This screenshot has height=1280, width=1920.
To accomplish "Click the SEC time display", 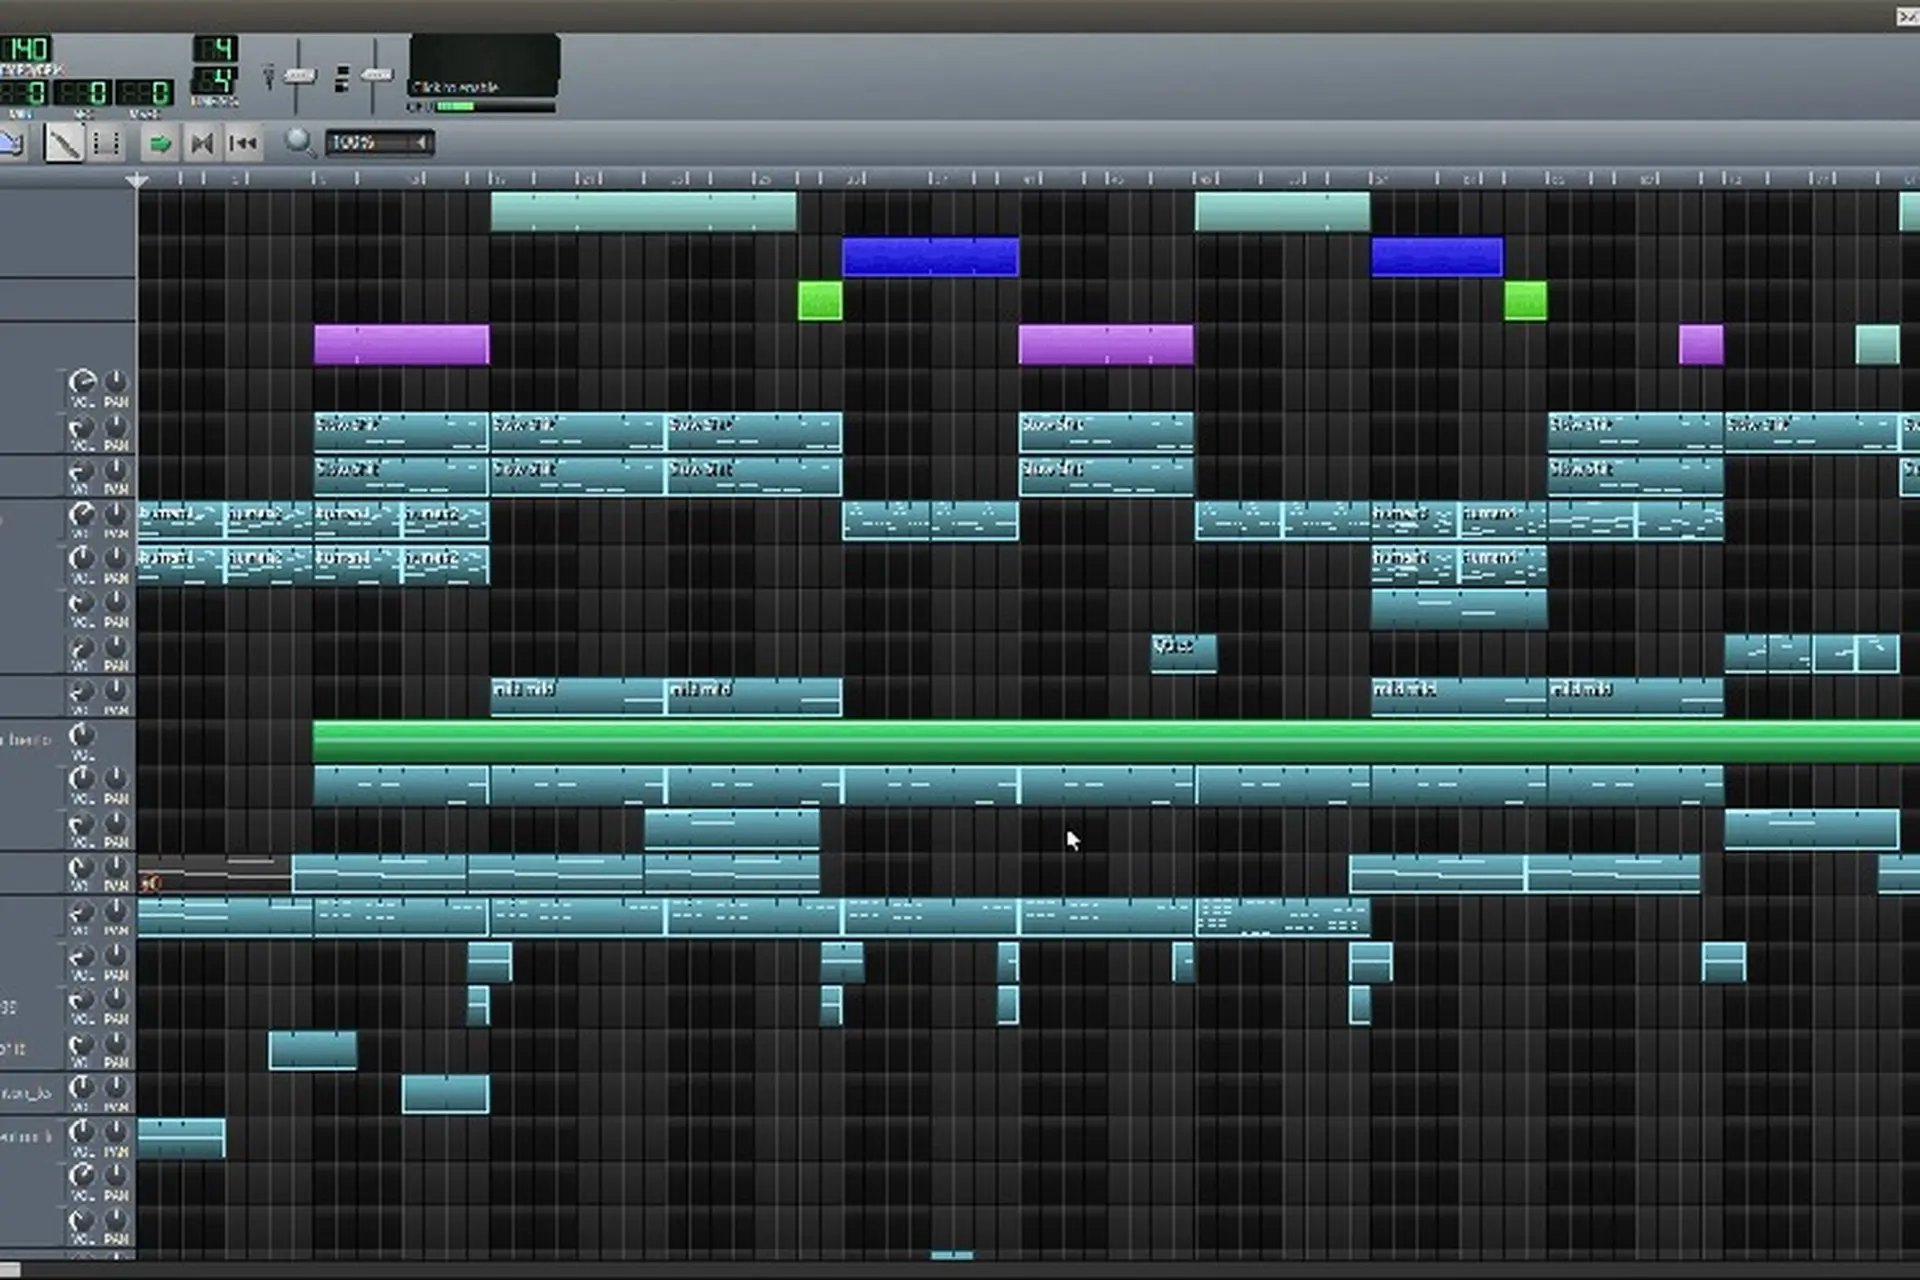I will point(82,93).
